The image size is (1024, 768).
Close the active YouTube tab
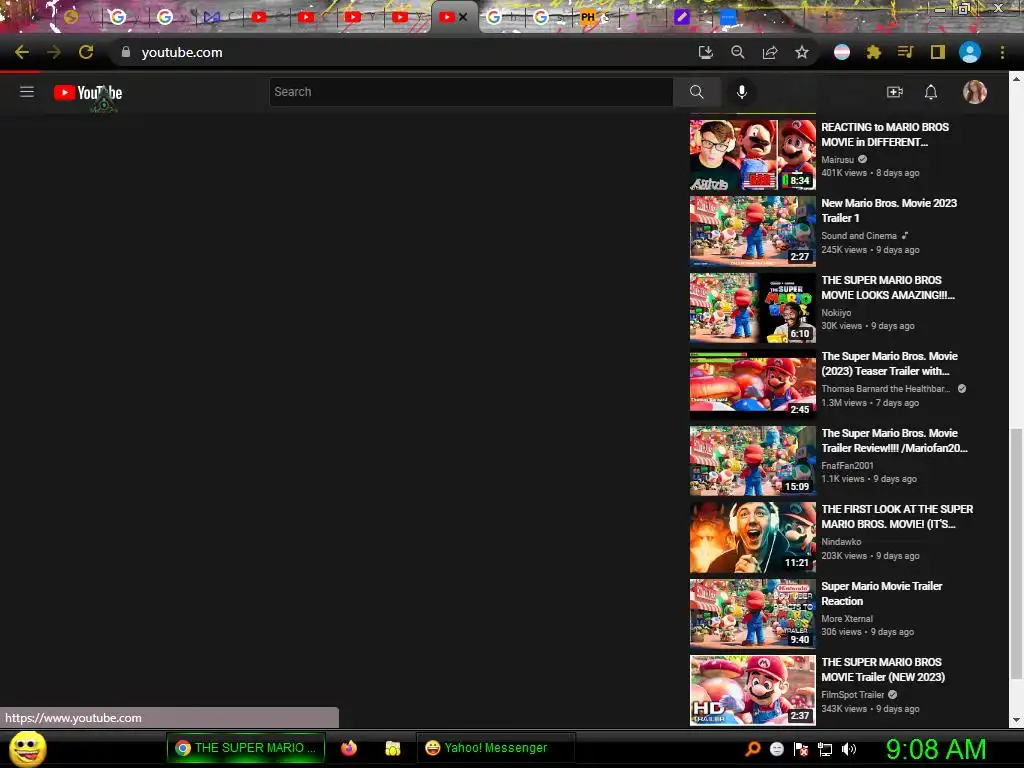click(463, 18)
